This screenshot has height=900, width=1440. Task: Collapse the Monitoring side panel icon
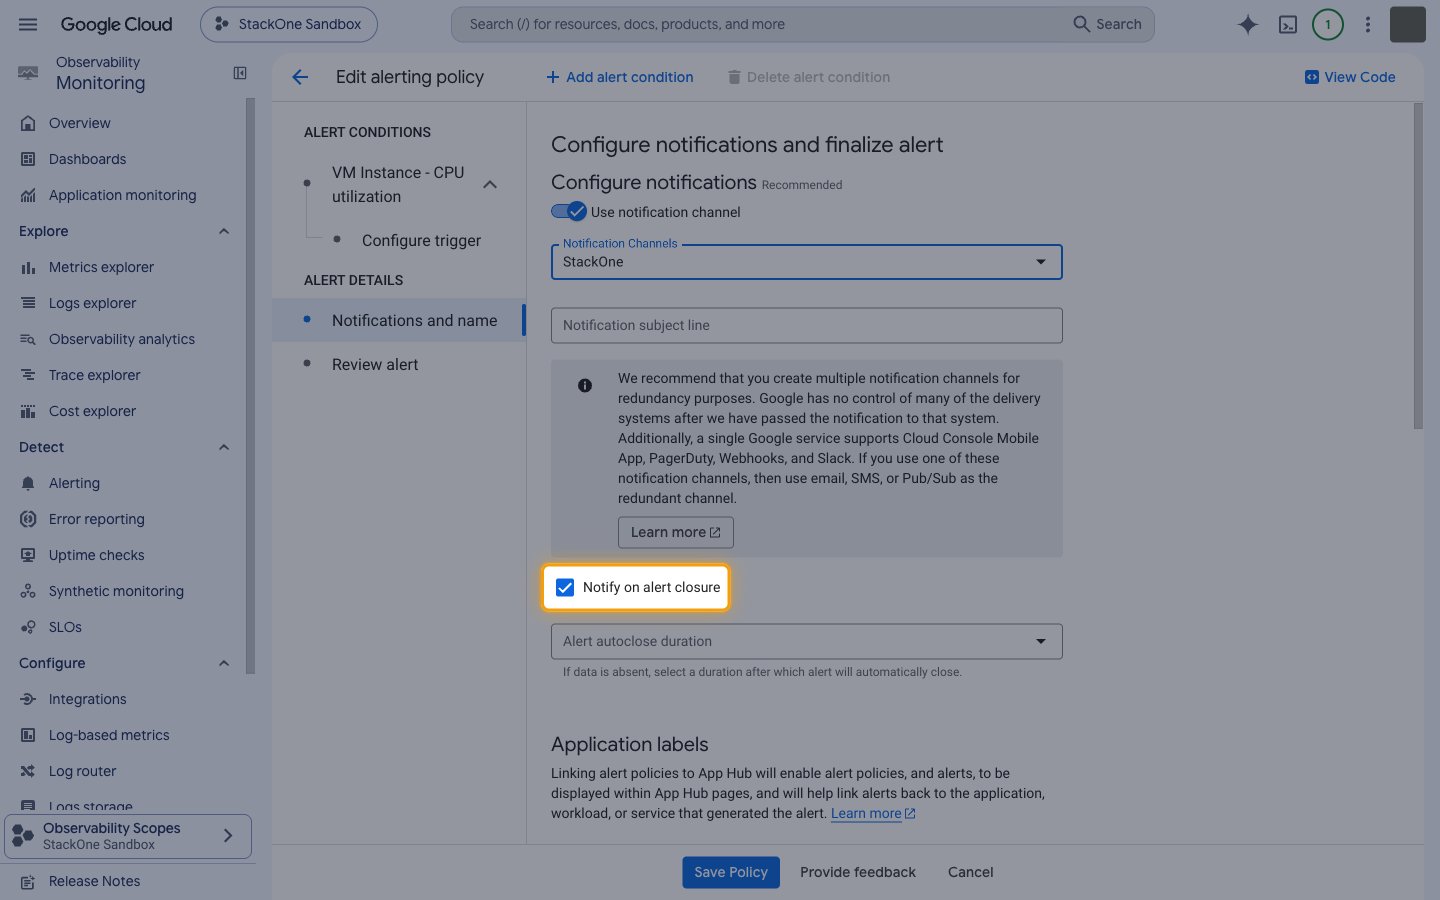pos(240,73)
